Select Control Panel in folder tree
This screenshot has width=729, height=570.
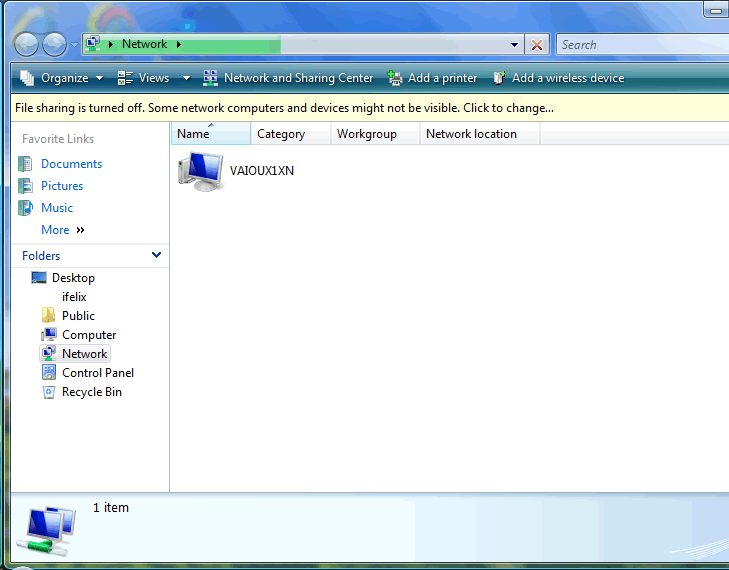(97, 373)
